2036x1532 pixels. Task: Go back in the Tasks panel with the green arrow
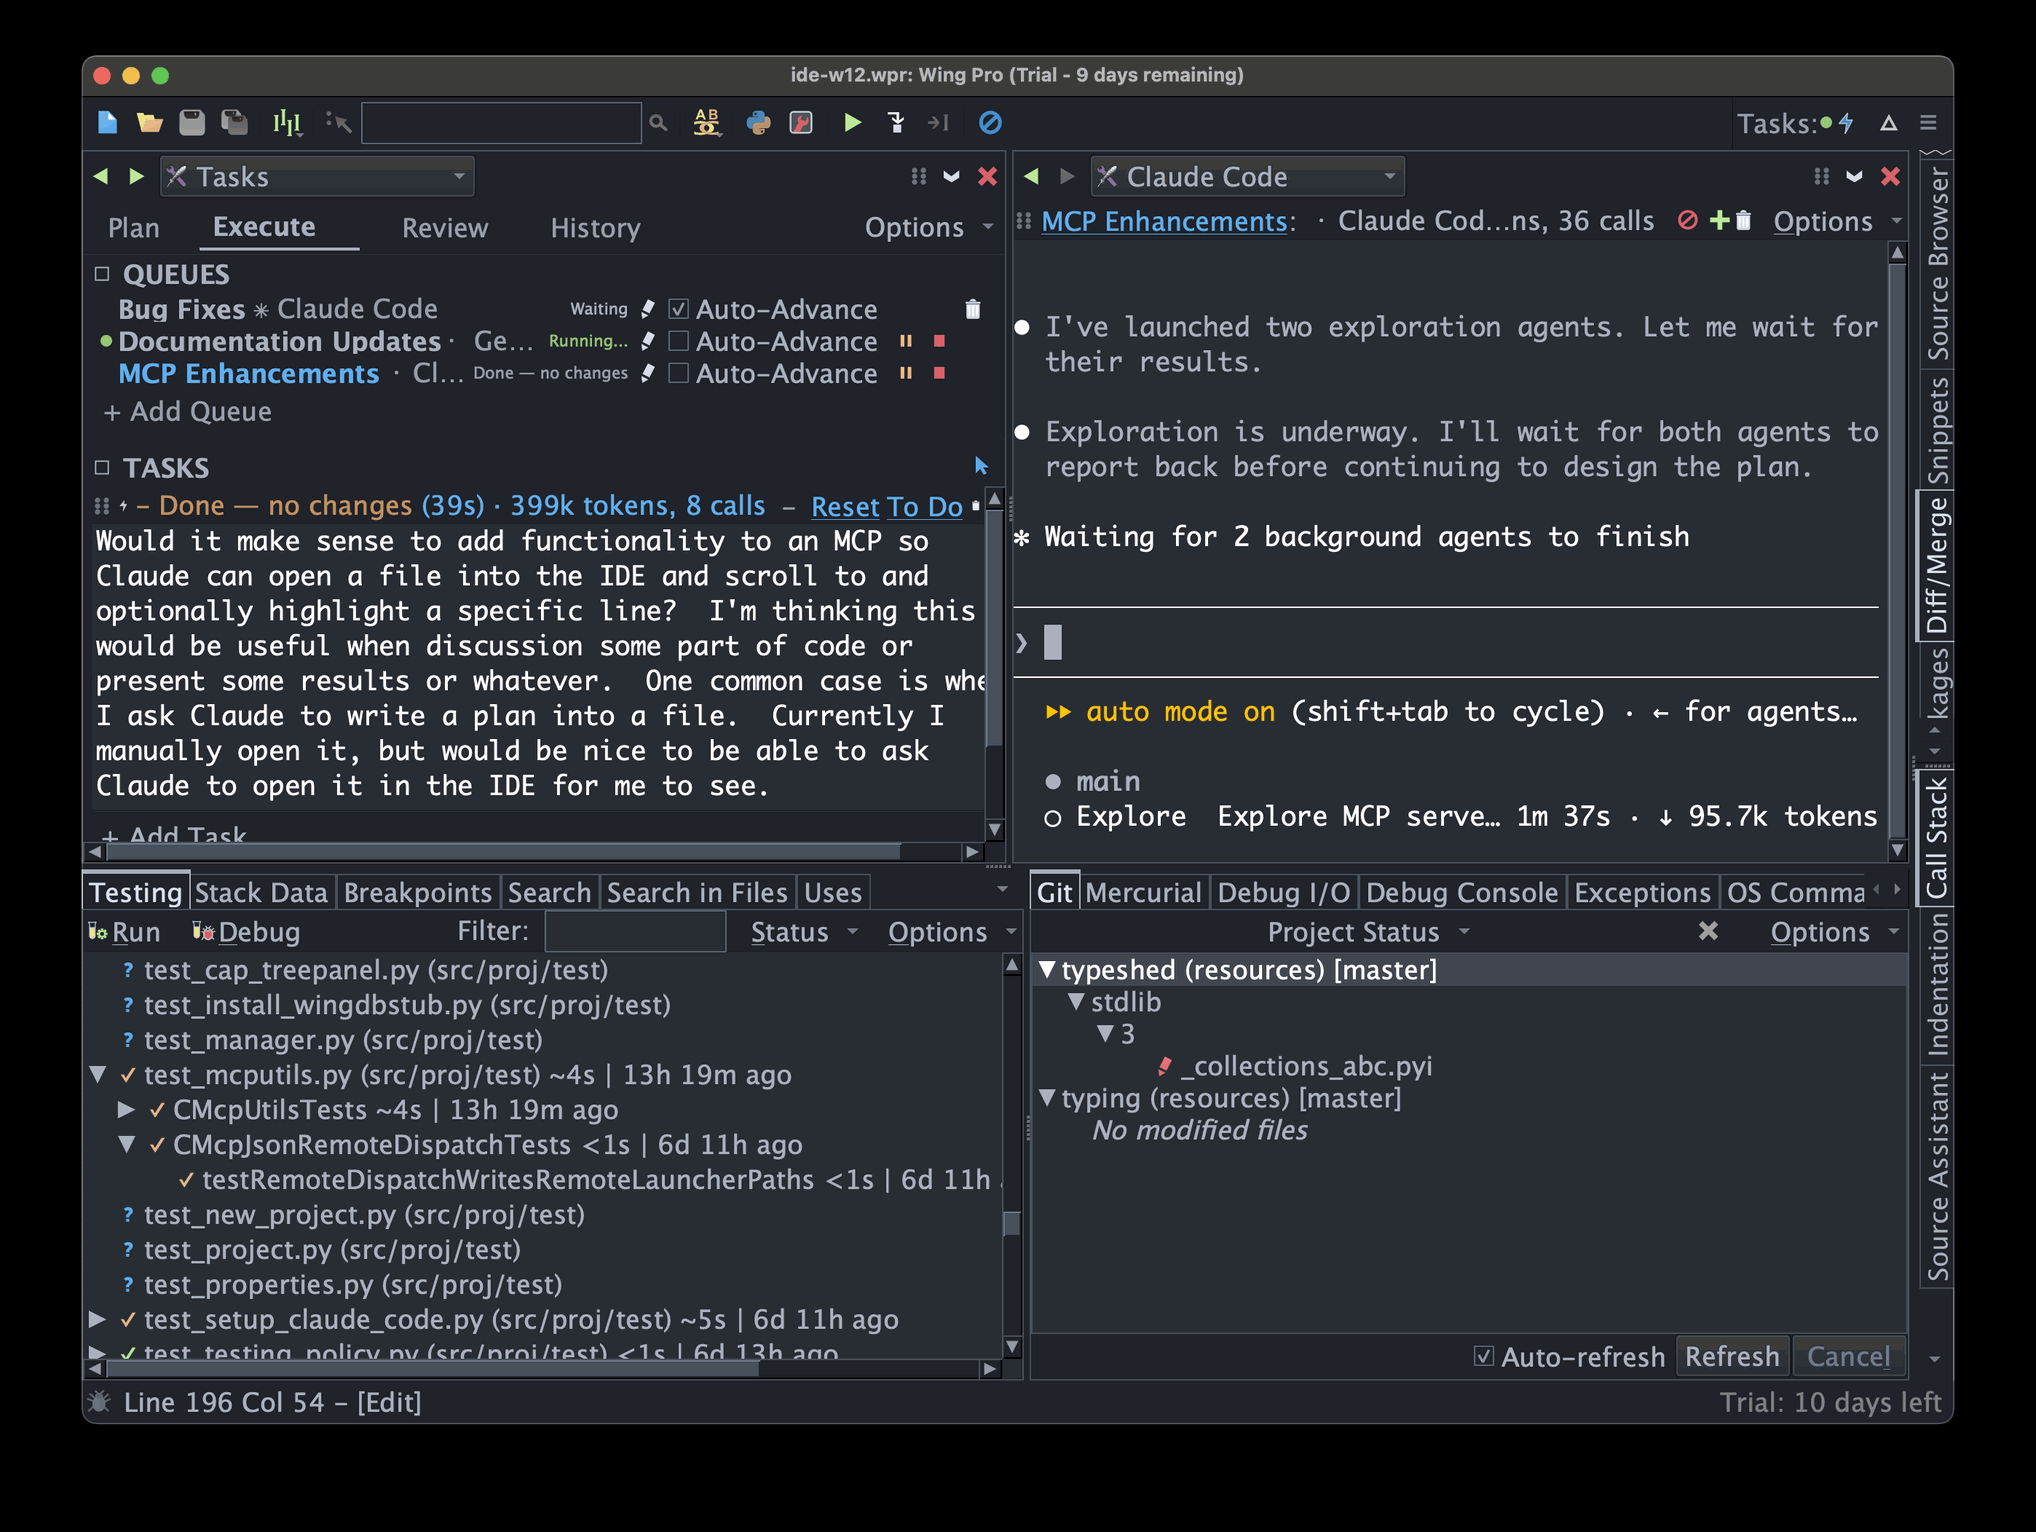(101, 177)
